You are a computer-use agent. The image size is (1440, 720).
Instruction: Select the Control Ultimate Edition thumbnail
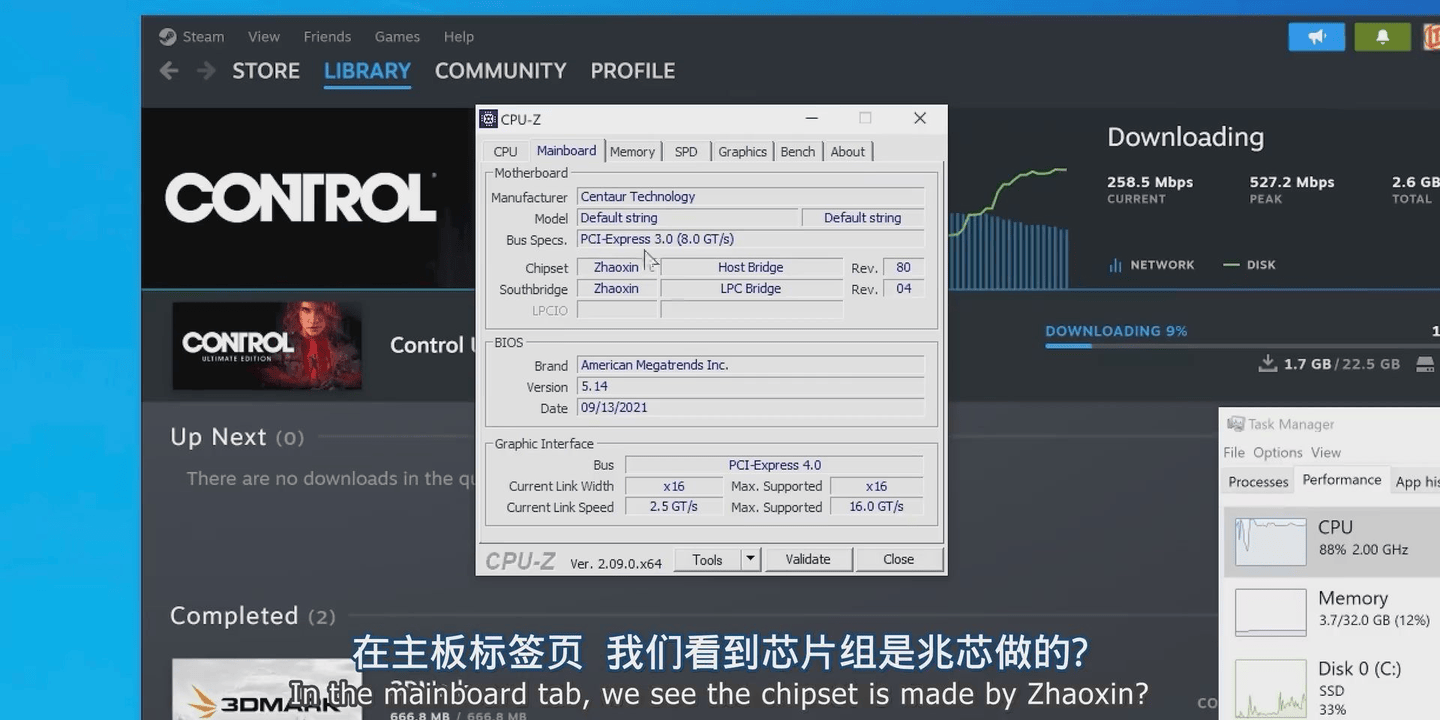tap(267, 346)
